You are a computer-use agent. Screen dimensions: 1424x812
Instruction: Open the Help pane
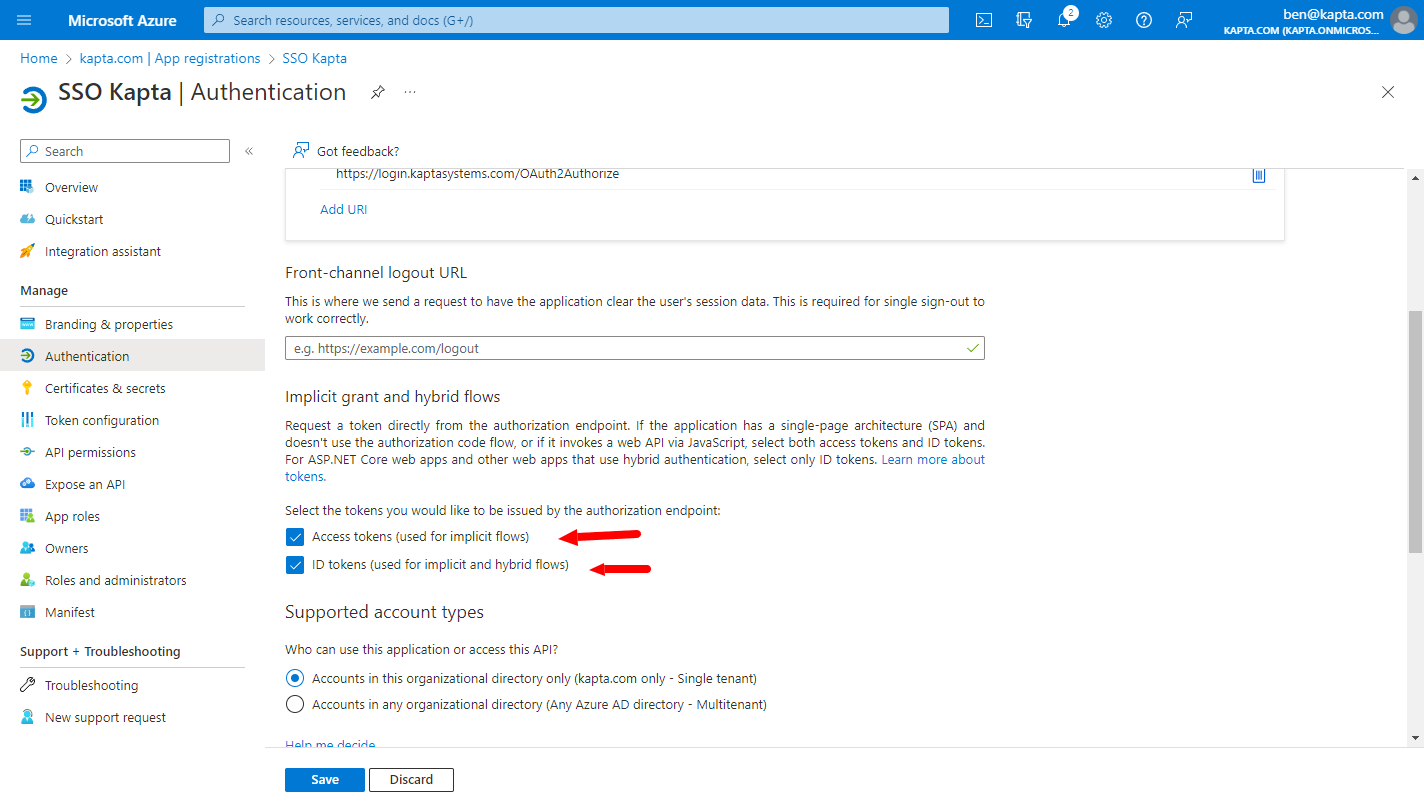tap(1143, 19)
